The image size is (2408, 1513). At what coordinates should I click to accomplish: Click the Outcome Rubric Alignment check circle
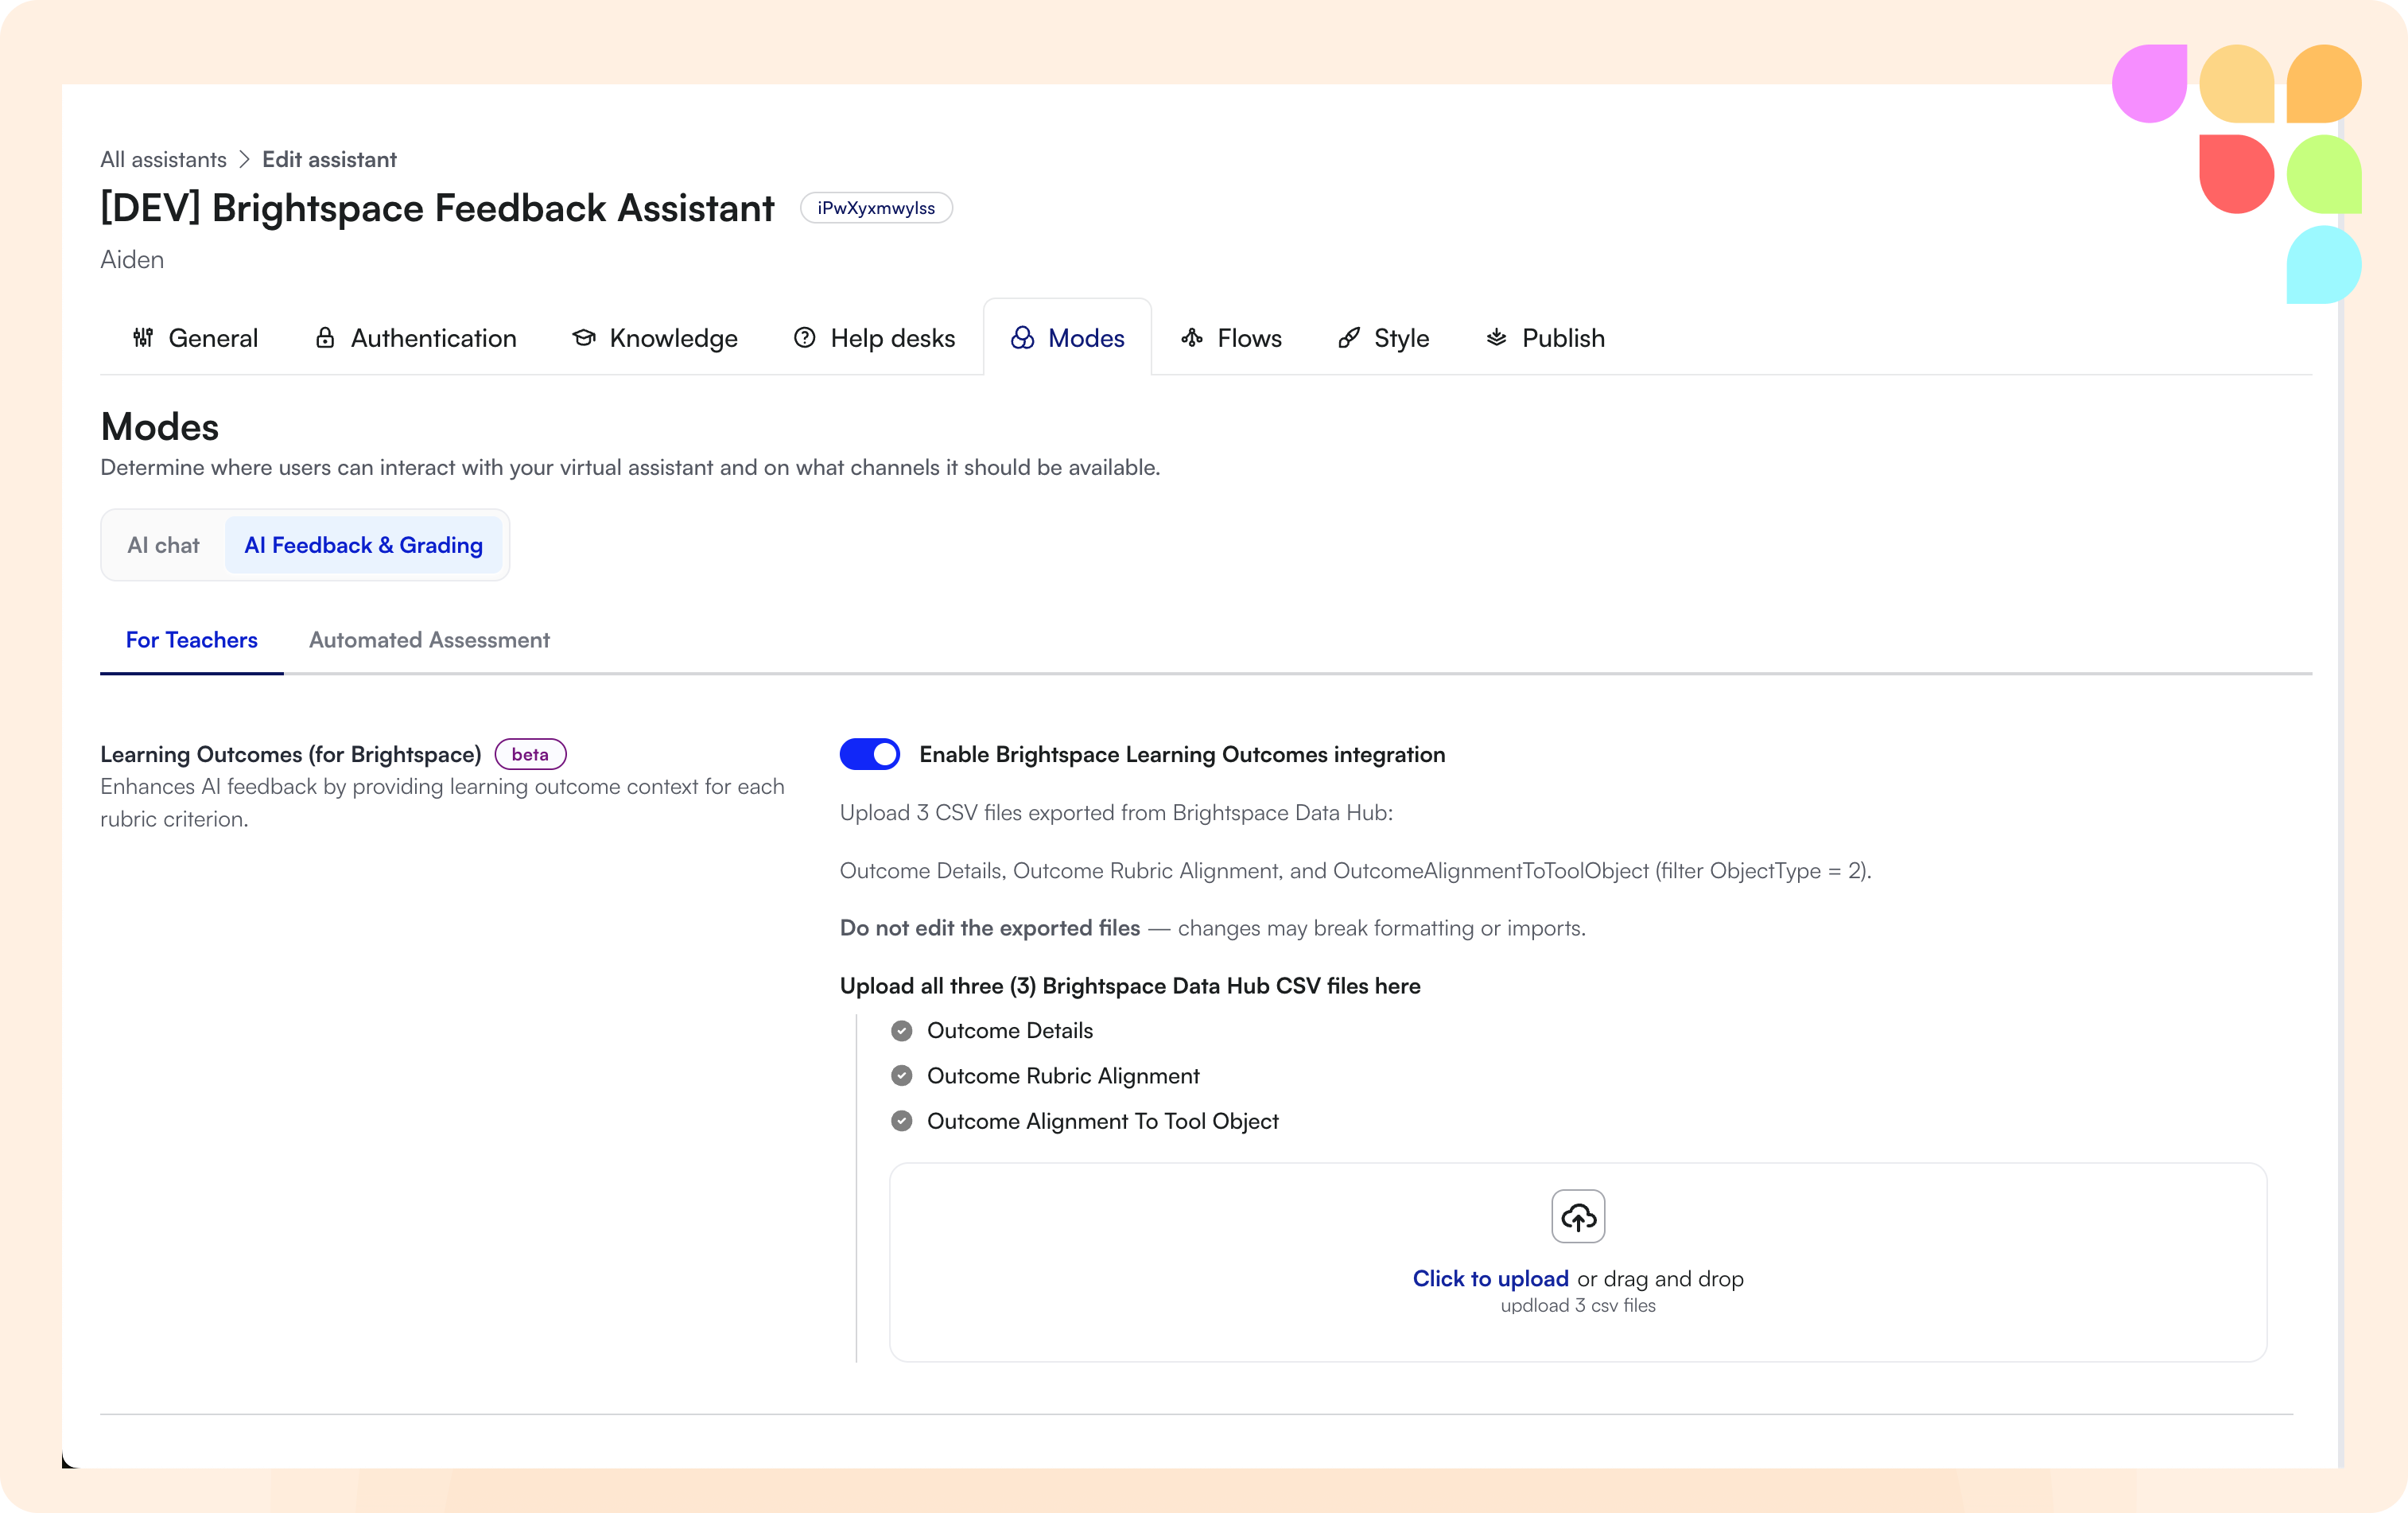[x=902, y=1076]
